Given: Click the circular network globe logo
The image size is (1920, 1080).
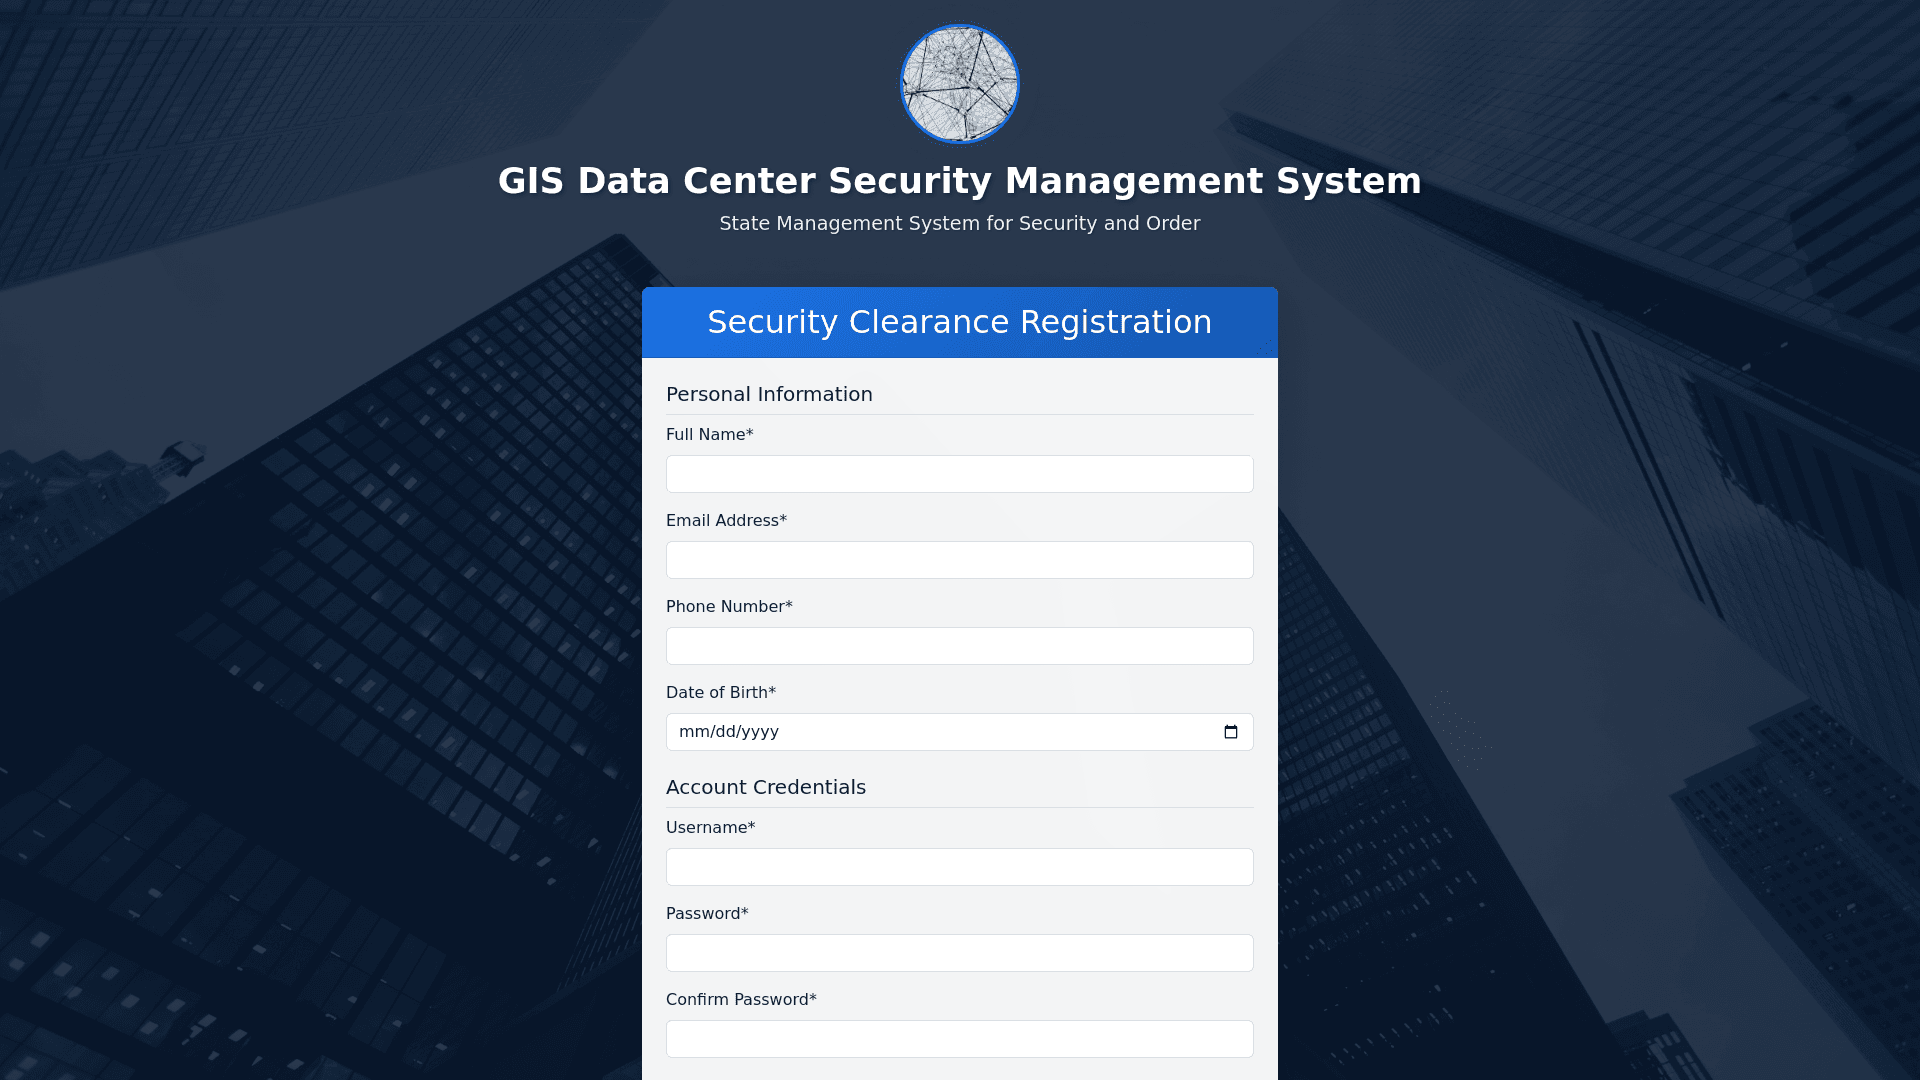Looking at the screenshot, I should tap(959, 84).
